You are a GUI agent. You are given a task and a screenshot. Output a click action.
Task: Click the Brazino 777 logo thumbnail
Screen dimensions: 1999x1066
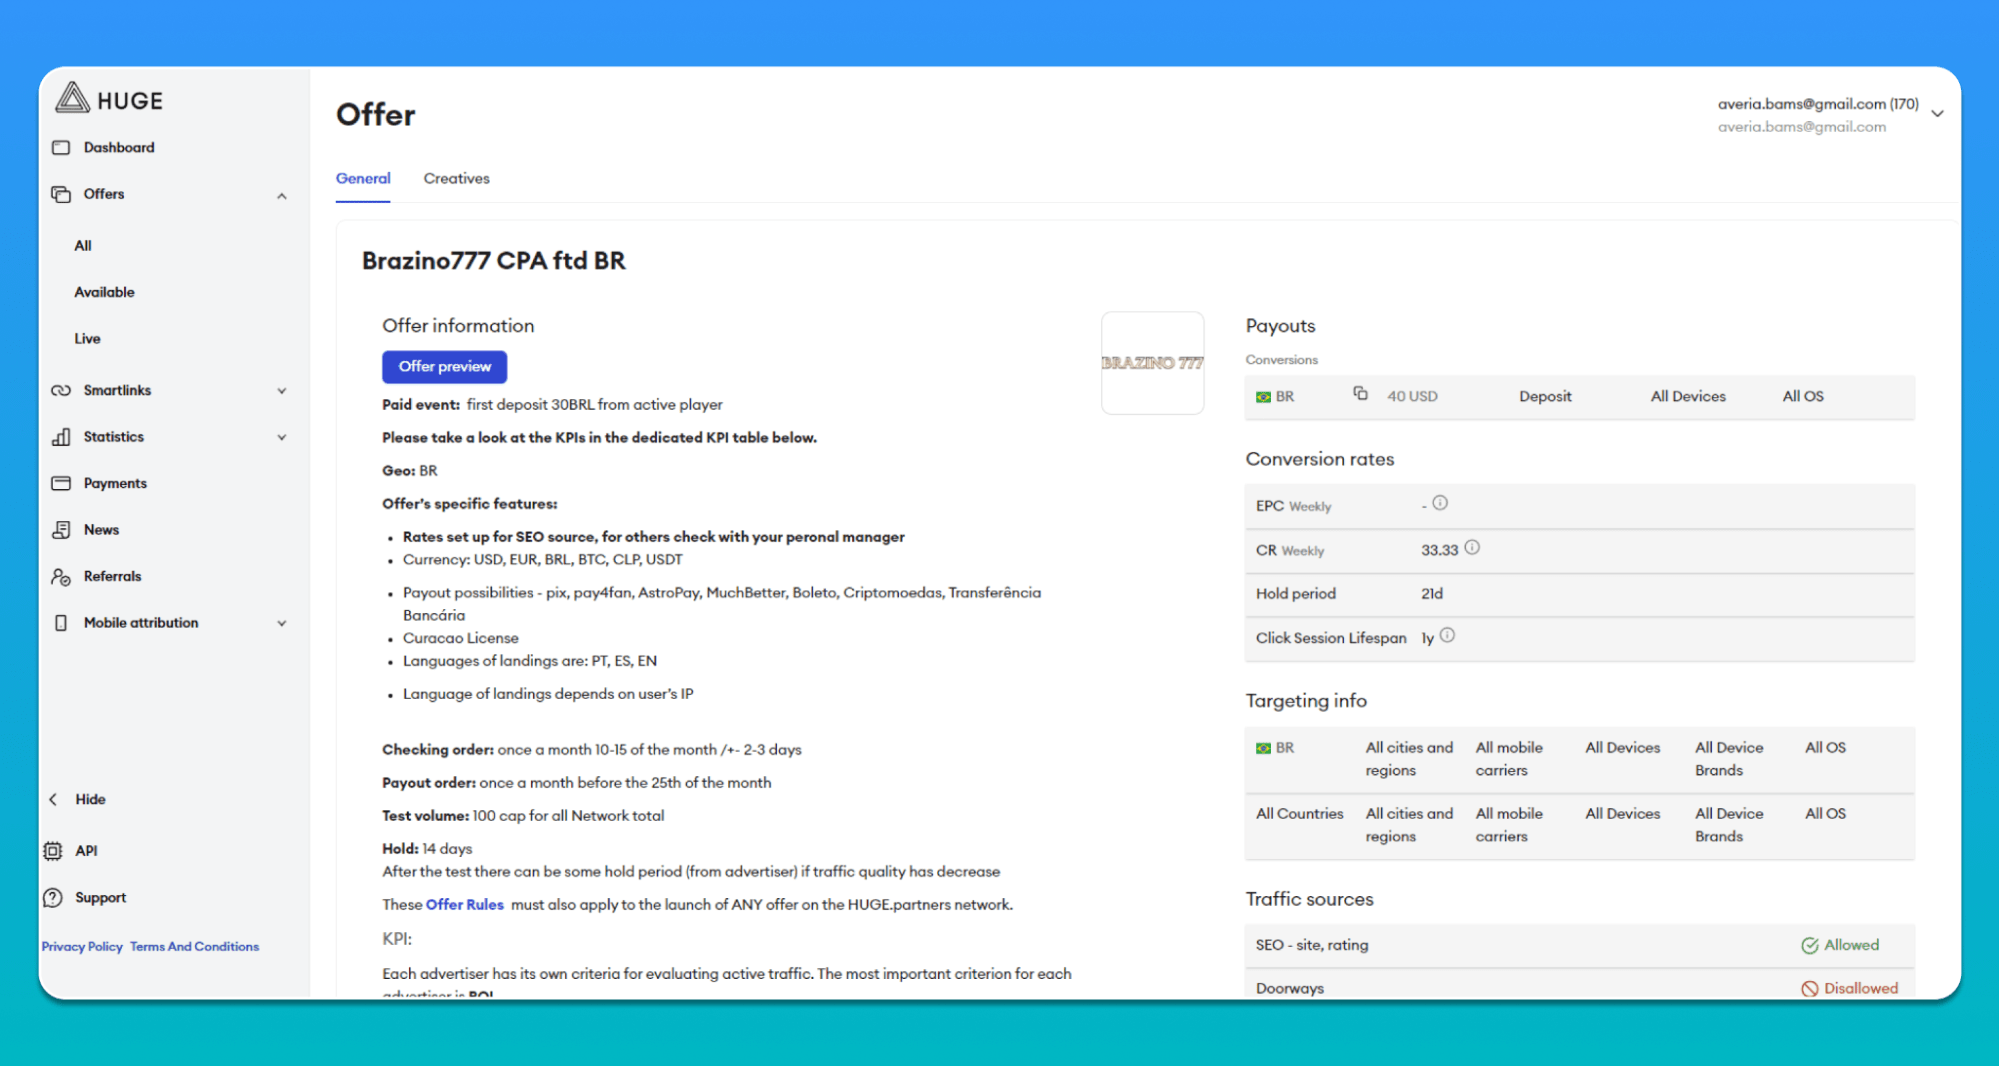pos(1152,363)
